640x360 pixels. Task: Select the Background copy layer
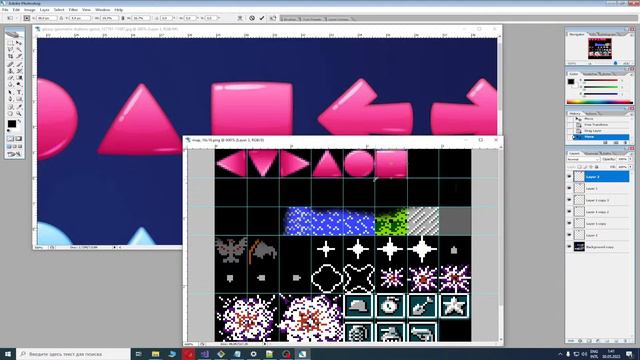(599, 247)
